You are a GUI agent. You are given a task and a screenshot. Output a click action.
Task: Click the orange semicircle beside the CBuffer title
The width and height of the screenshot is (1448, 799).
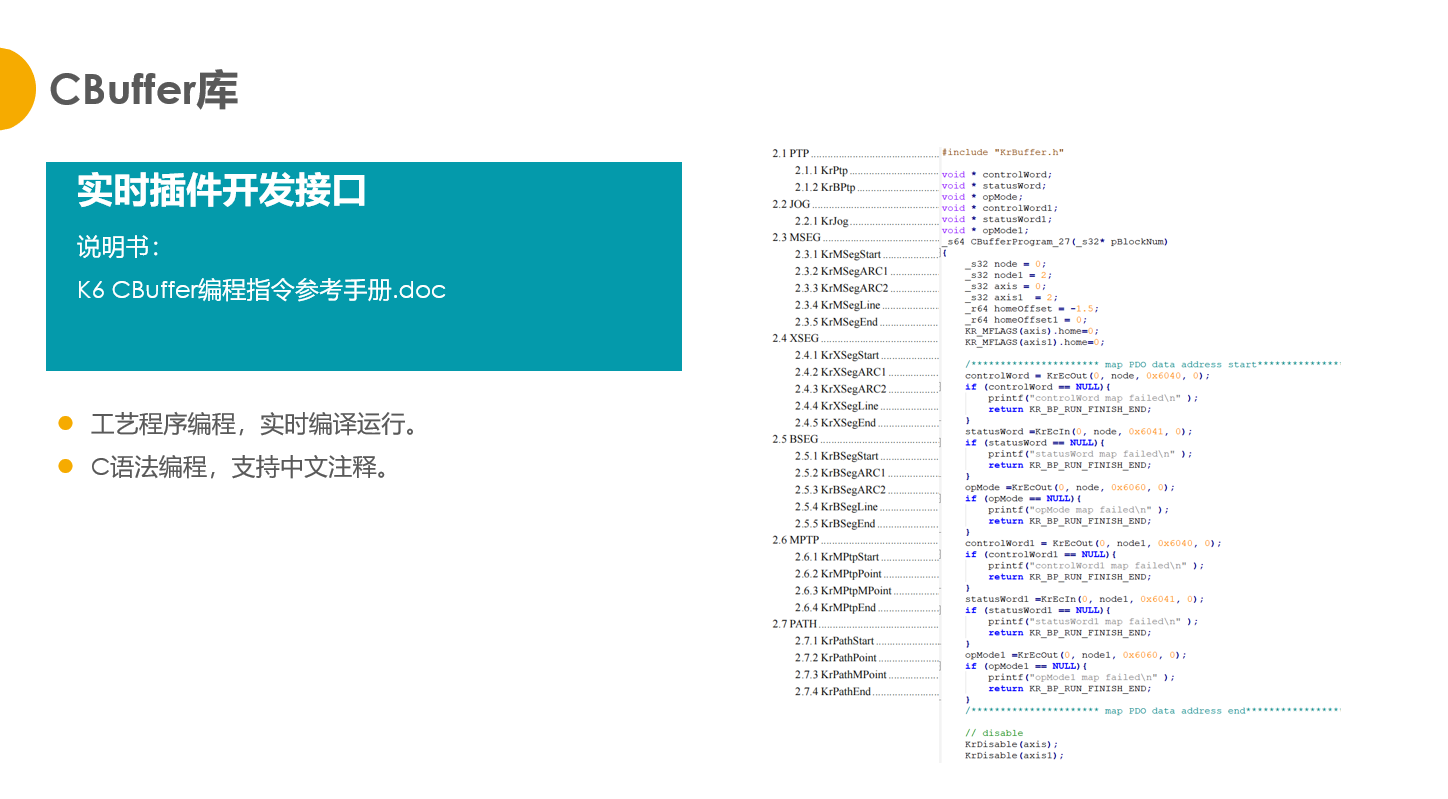click(15, 90)
